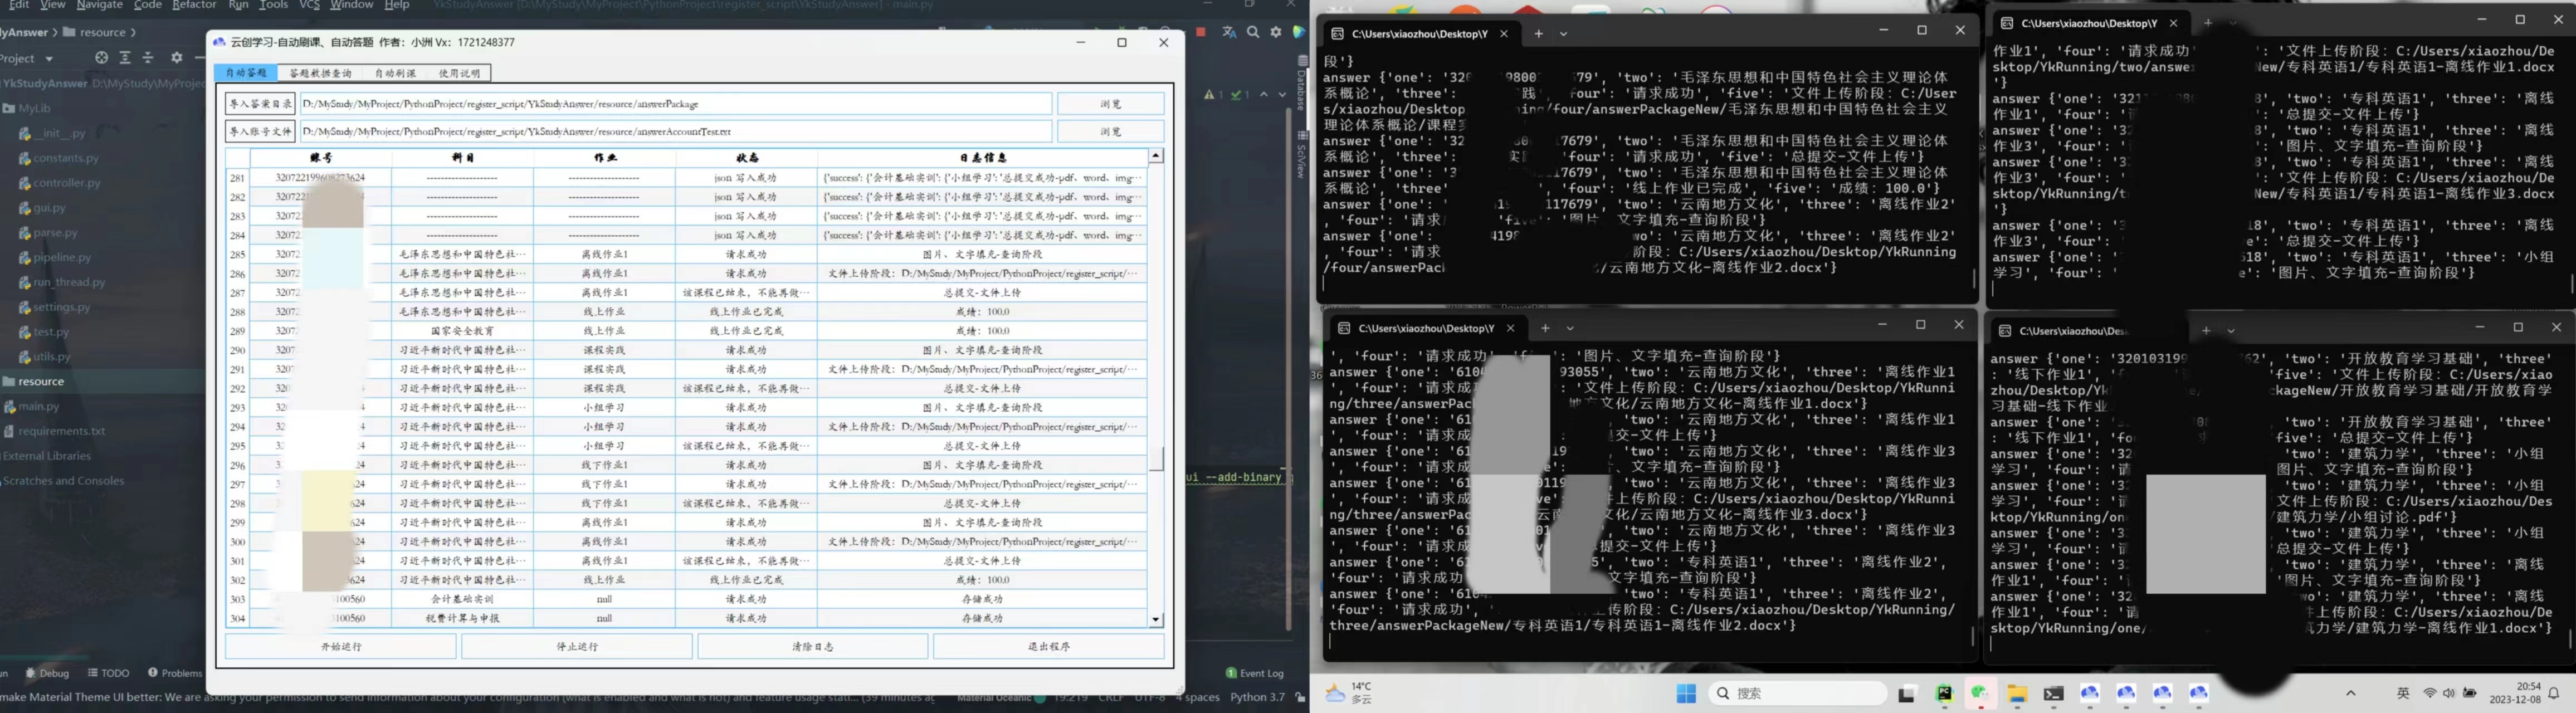Open WeChat from the taskbar
The image size is (2576, 713).
click(x=1980, y=693)
